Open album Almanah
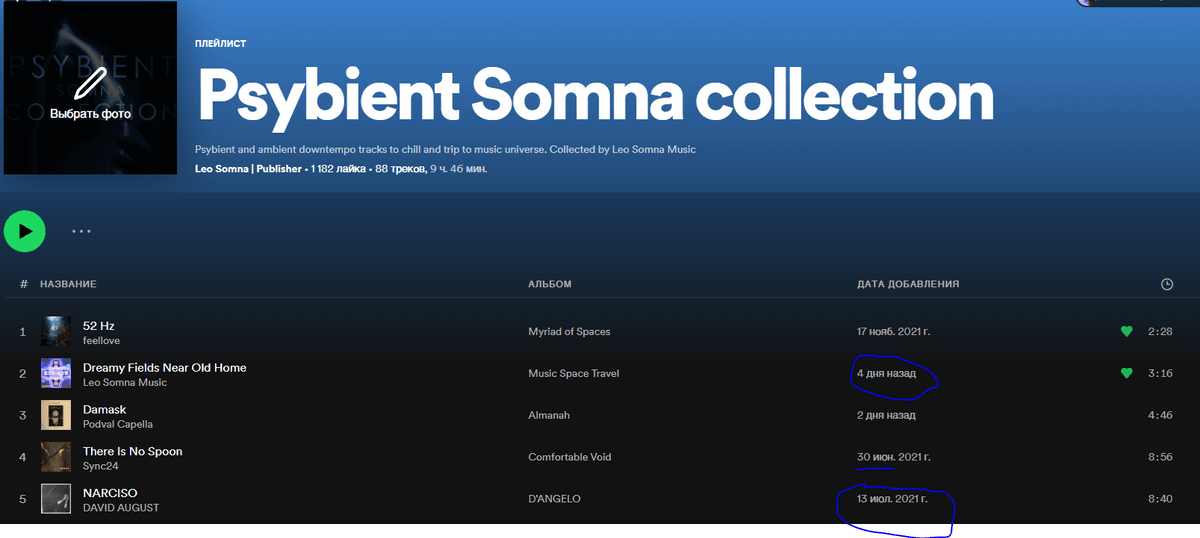 tap(549, 415)
